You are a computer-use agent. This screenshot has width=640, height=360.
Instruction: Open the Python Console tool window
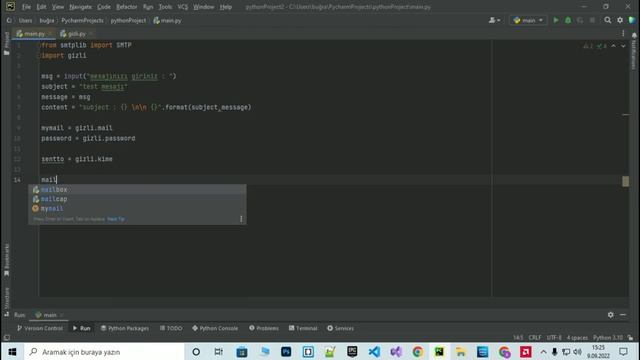pos(215,328)
